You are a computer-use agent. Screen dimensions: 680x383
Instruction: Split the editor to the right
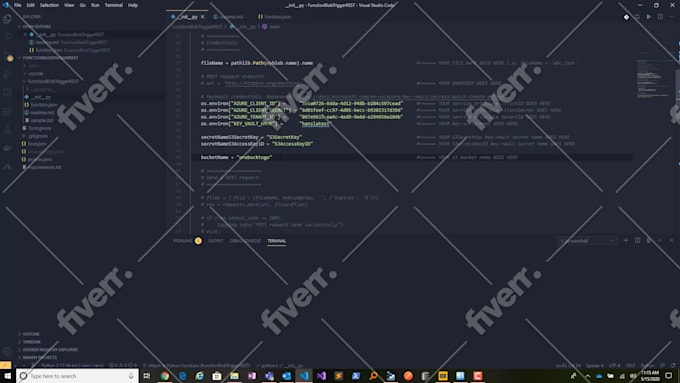point(660,17)
